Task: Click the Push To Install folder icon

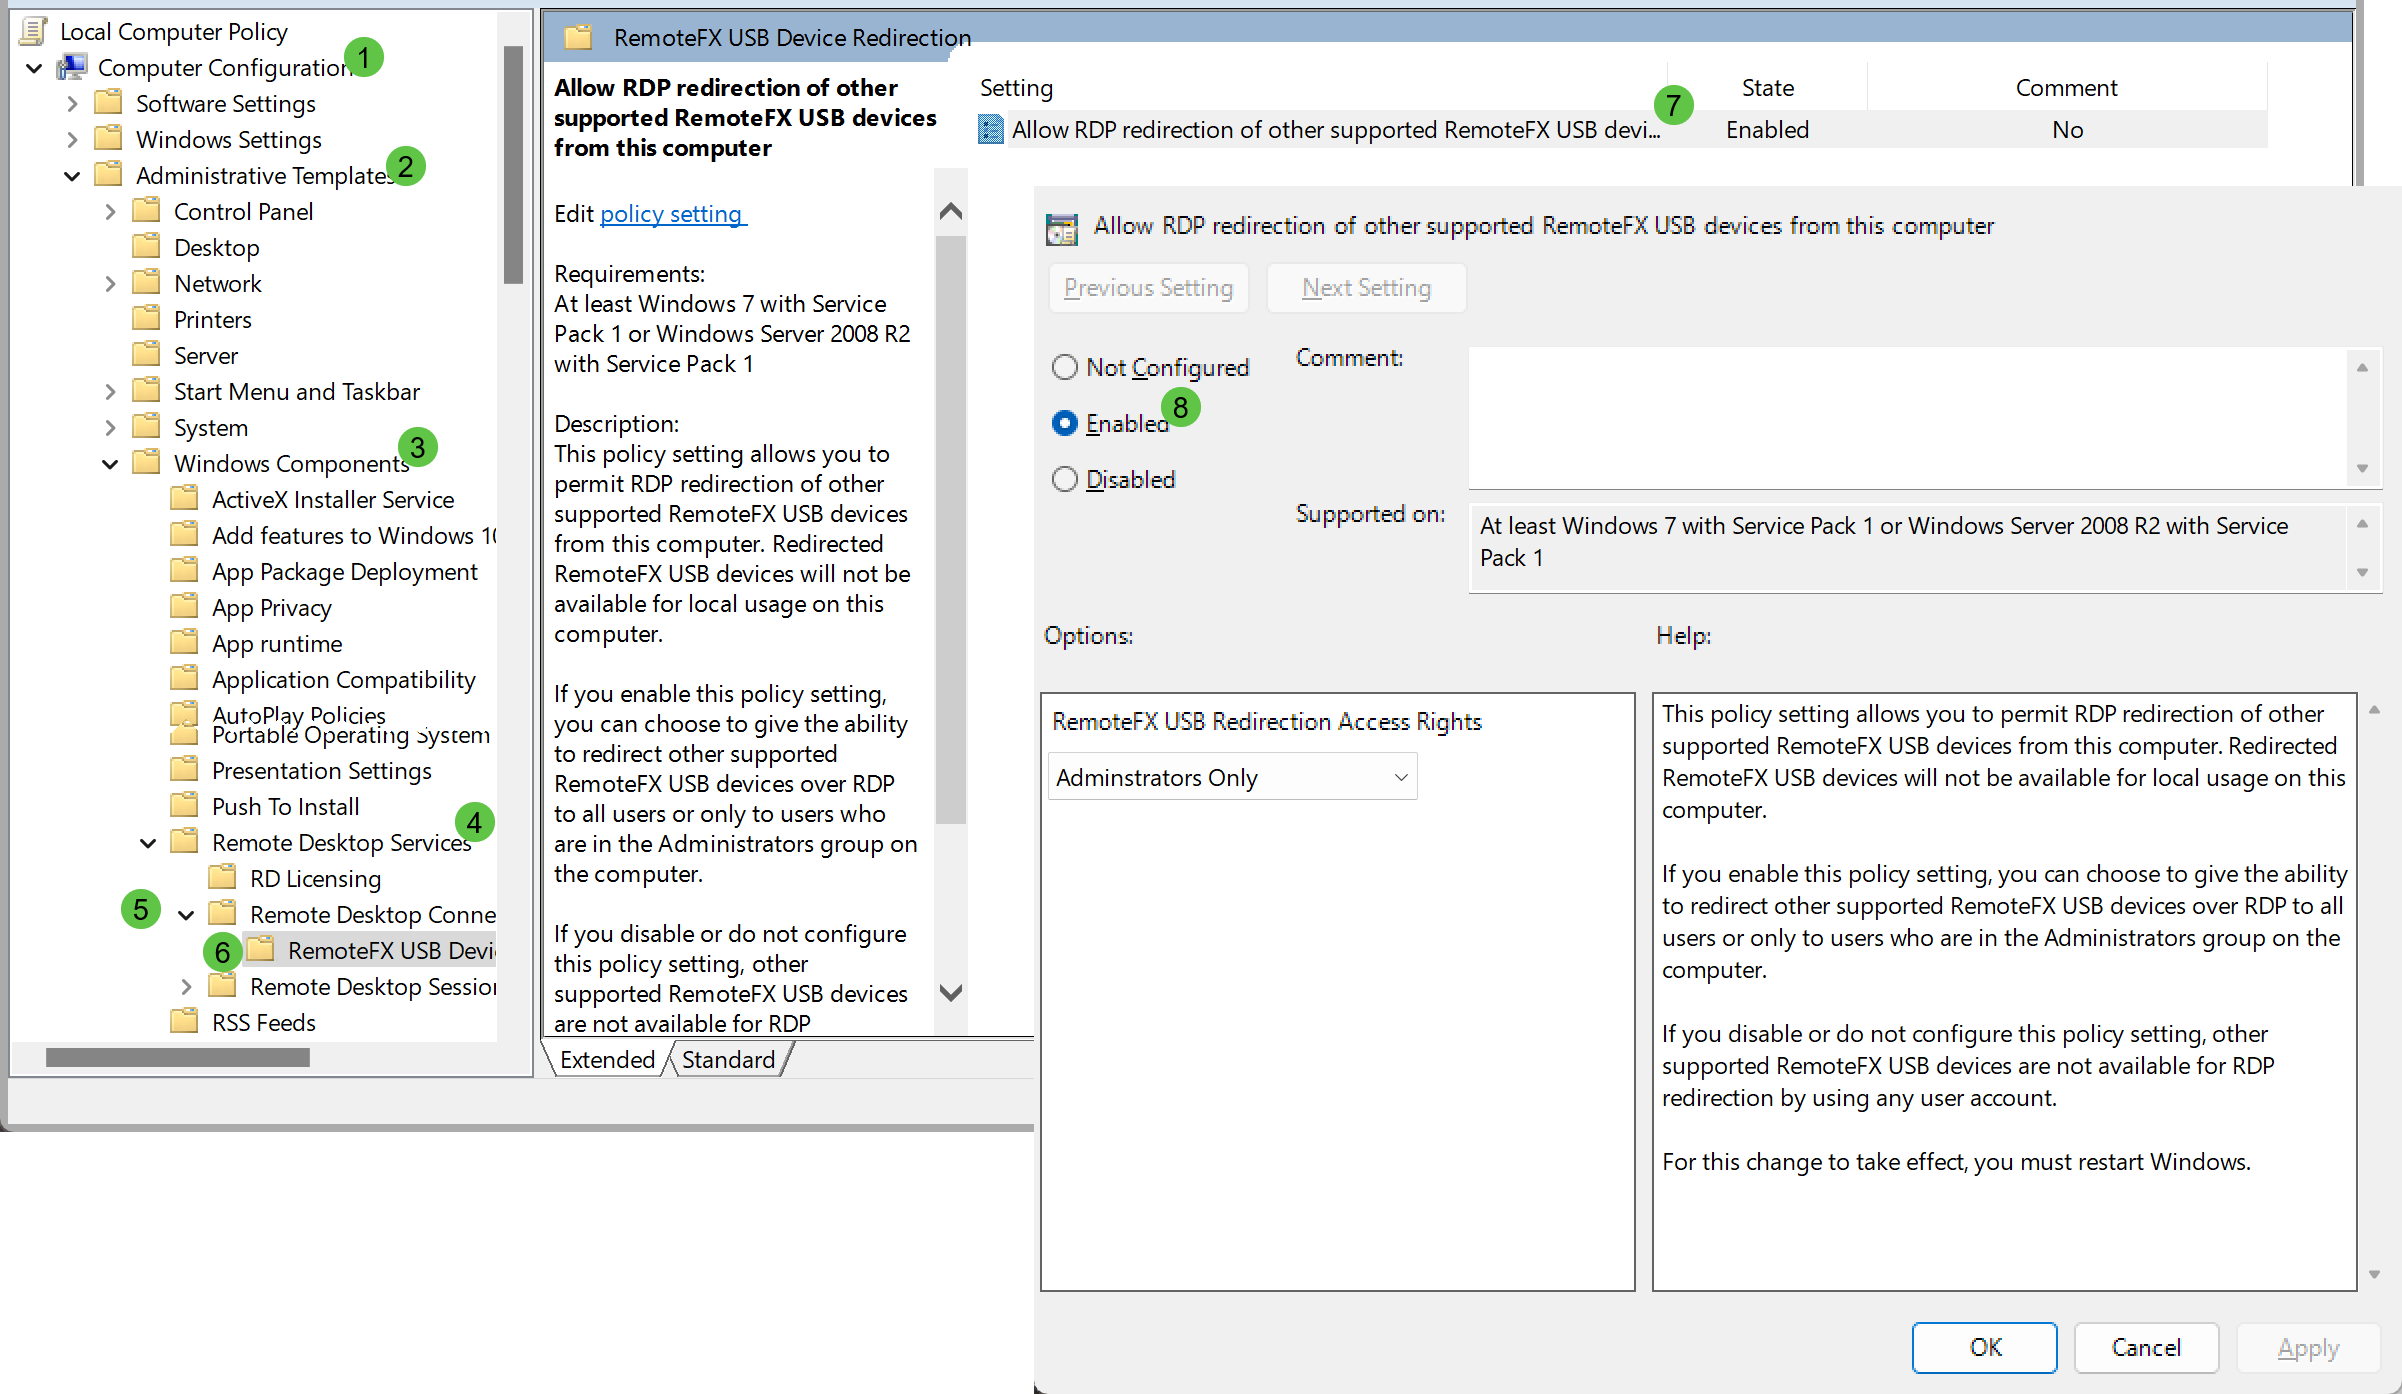Action: (184, 806)
